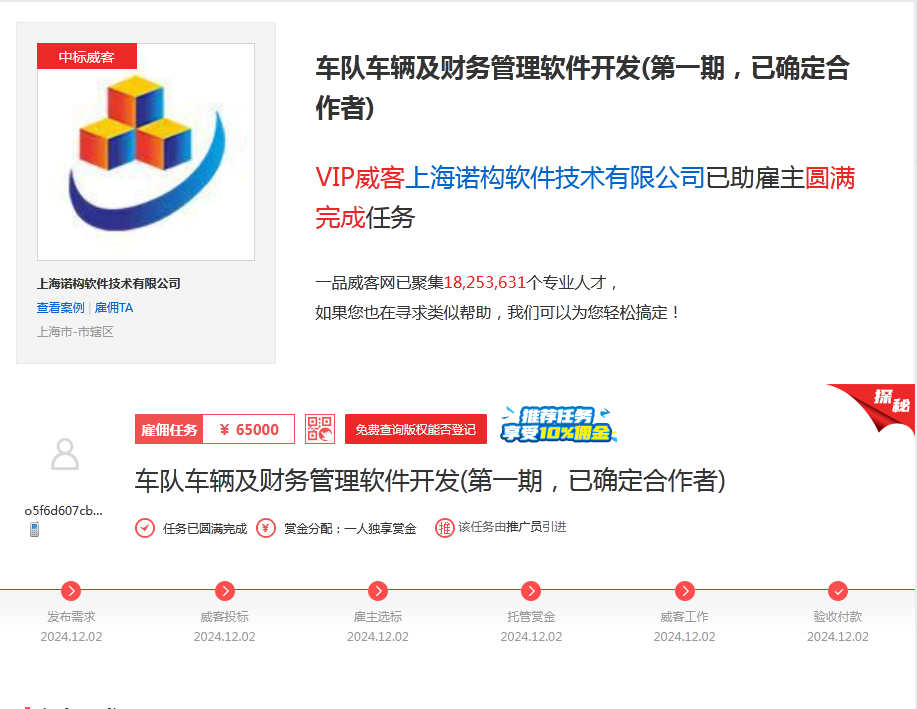Viewport: 917px width, 709px height.
Task: Click the 雇佣任务 red label
Action: click(169, 429)
